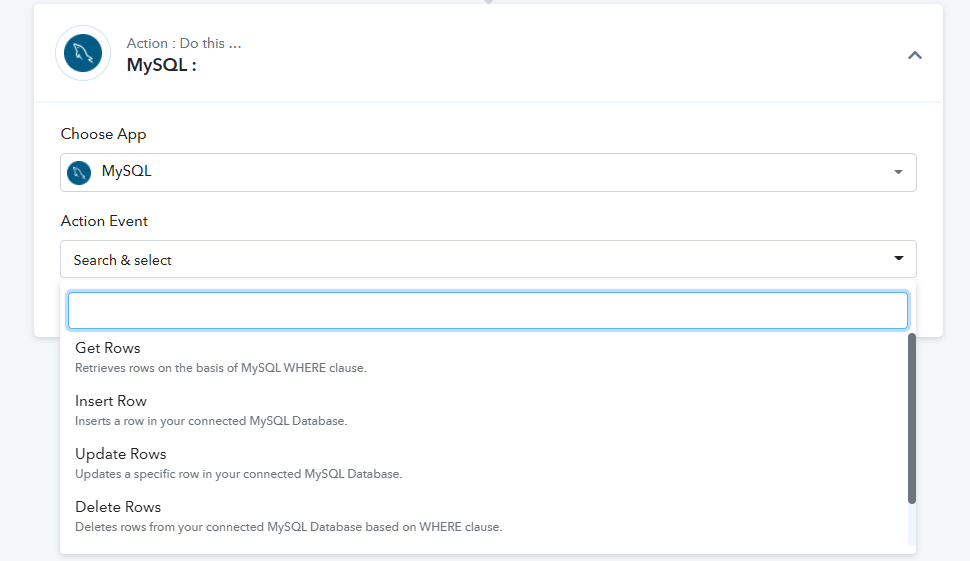Click the large MySQL dolphin logo in header
The width and height of the screenshot is (970, 561).
point(83,53)
